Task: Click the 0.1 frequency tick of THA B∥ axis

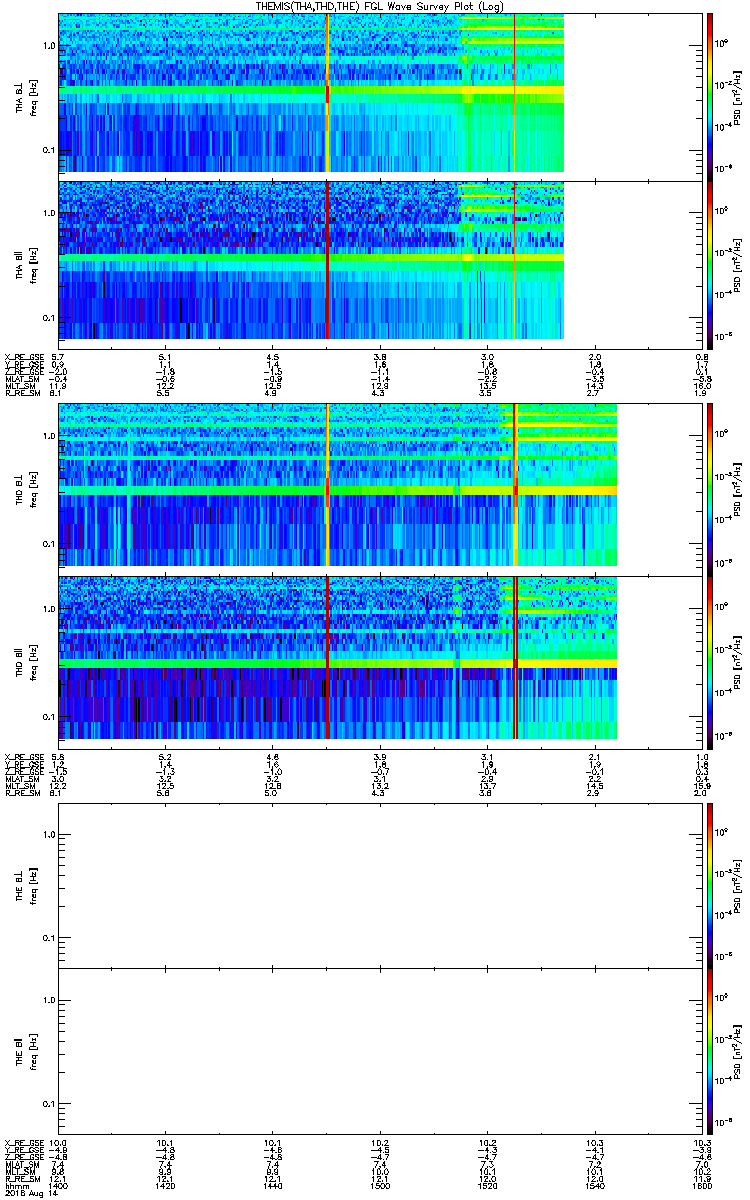Action: click(x=48, y=318)
